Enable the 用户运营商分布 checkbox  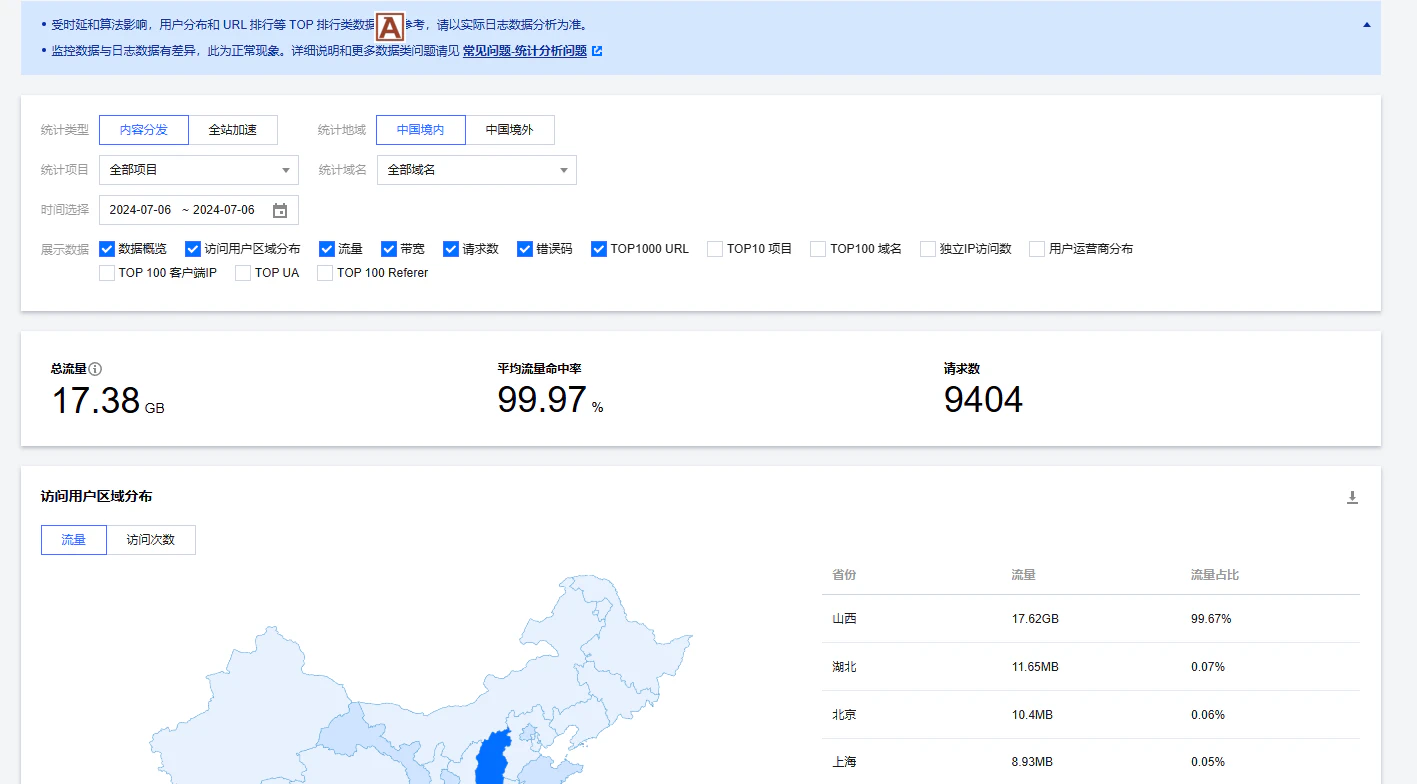[x=1036, y=248]
